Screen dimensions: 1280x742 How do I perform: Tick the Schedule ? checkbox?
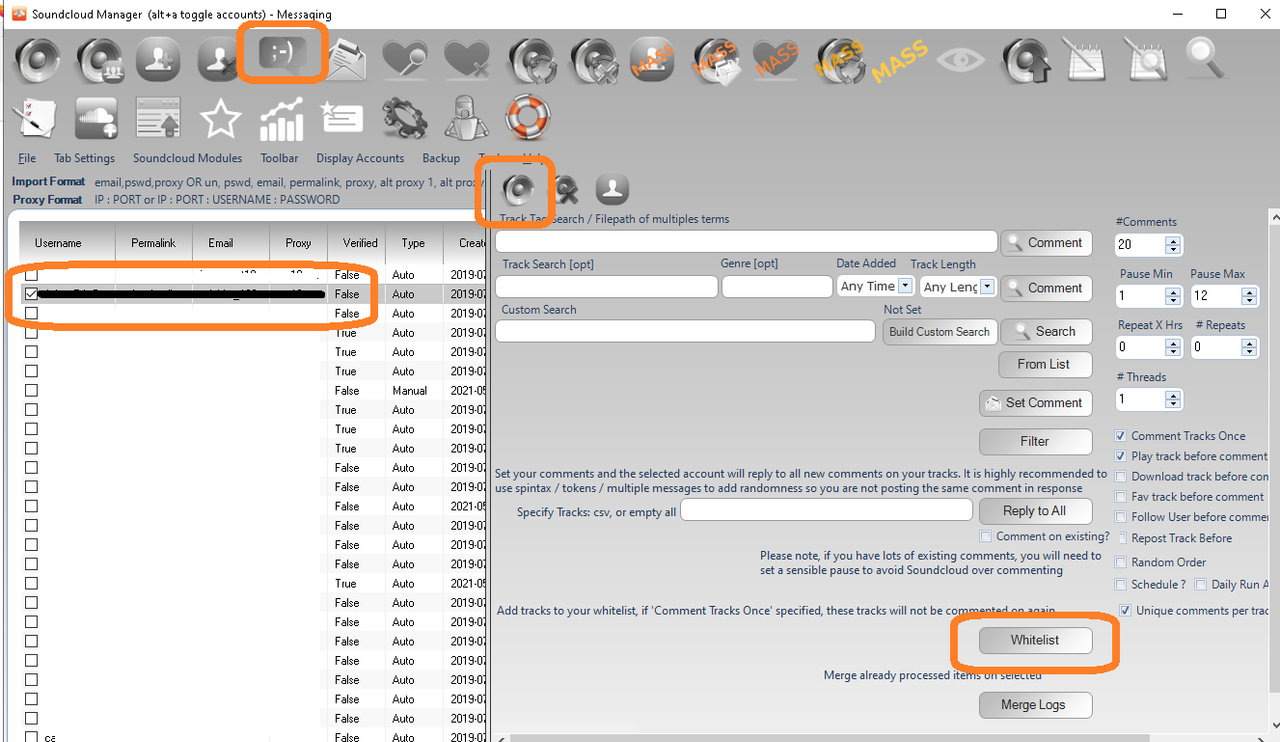[x=1122, y=585]
